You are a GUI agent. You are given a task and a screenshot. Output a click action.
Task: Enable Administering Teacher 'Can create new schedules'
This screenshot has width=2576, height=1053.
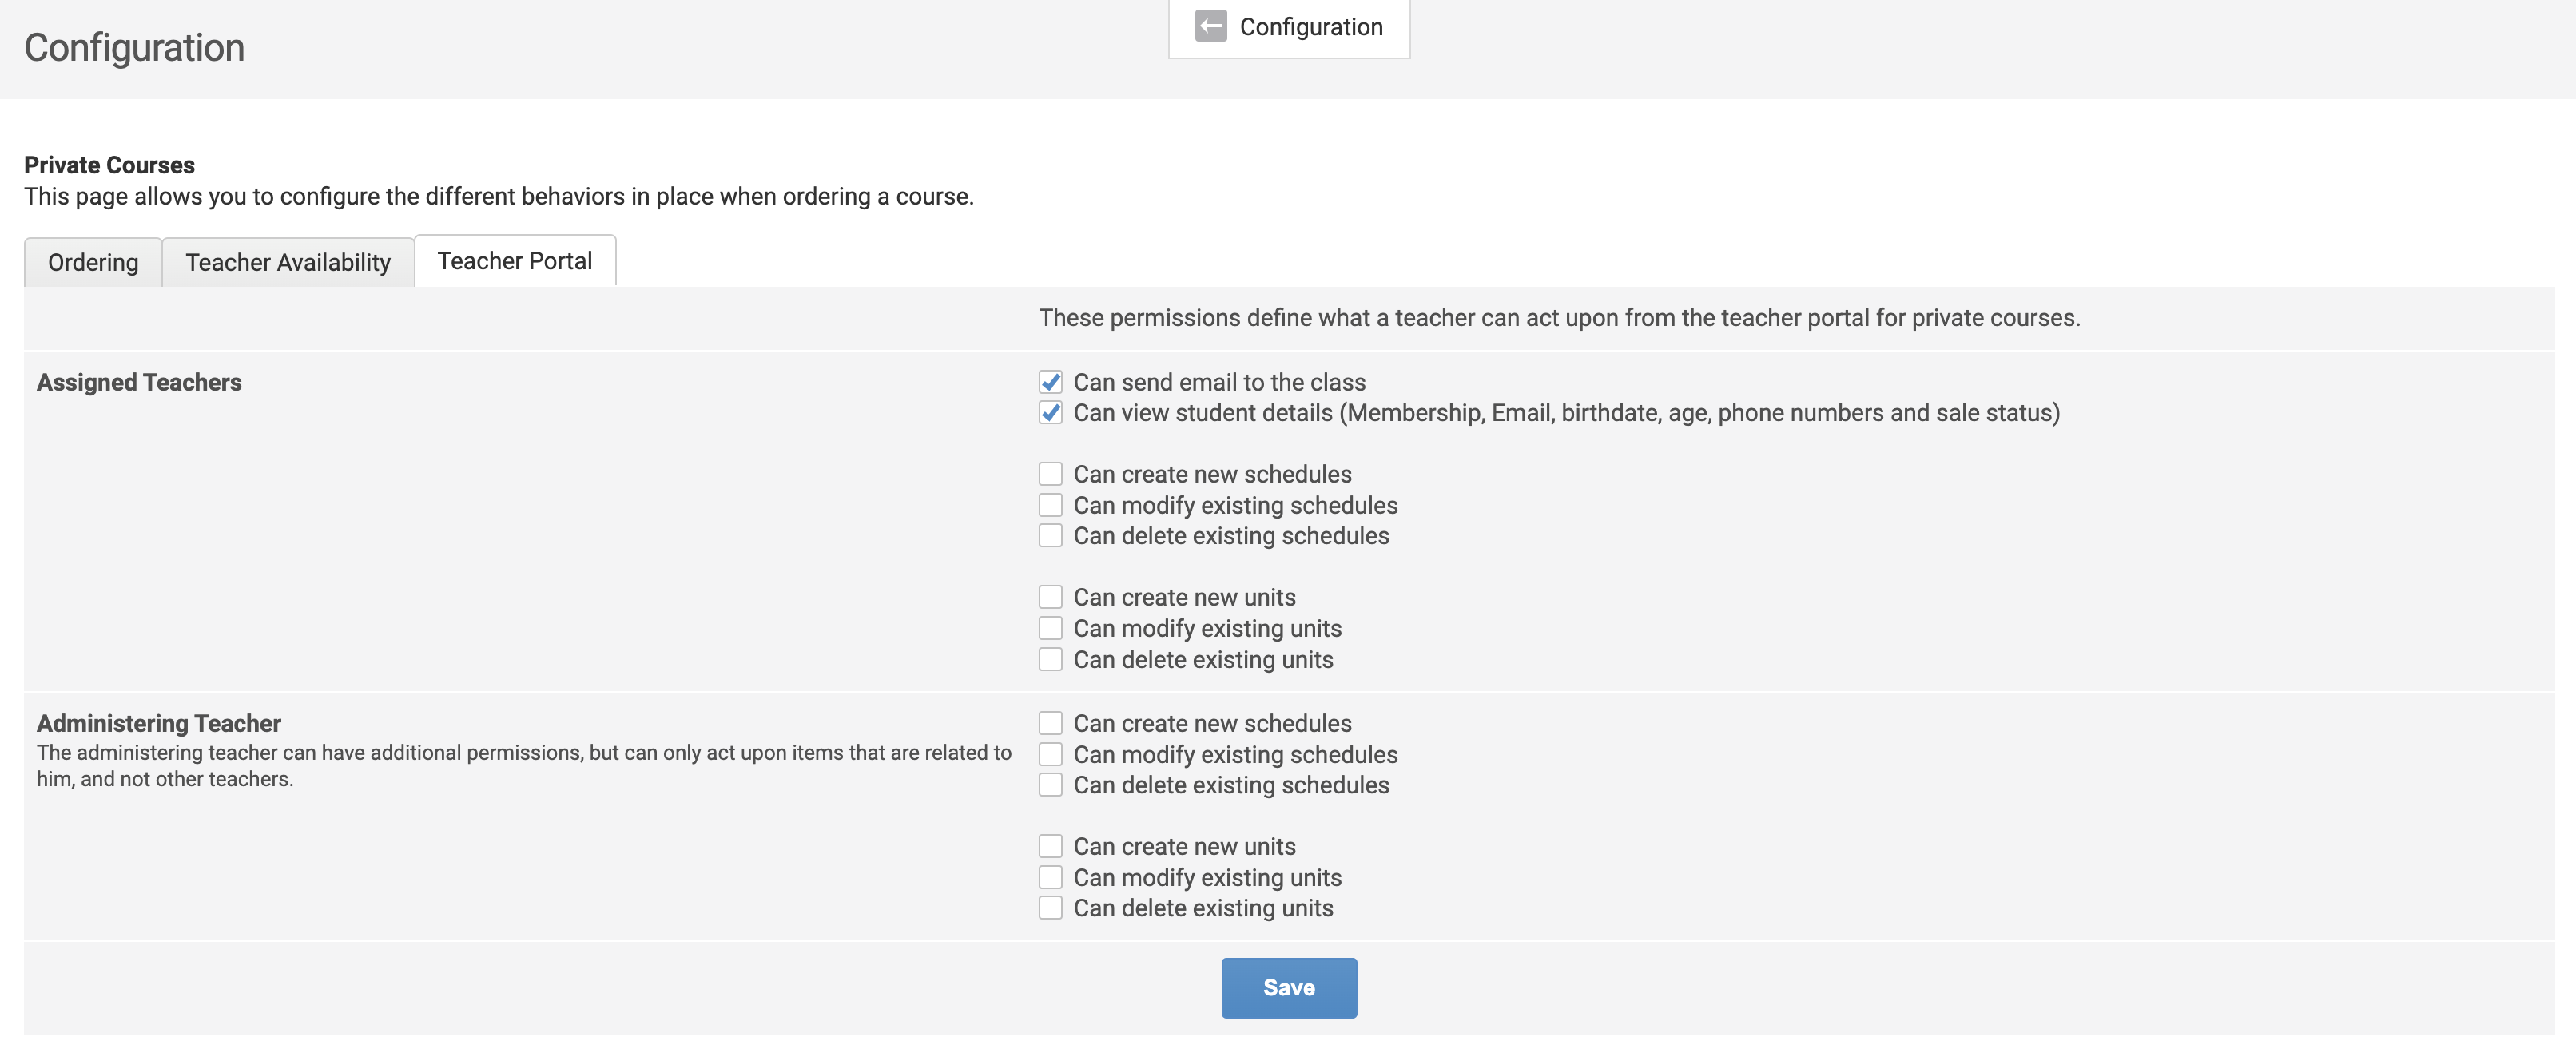click(x=1050, y=723)
